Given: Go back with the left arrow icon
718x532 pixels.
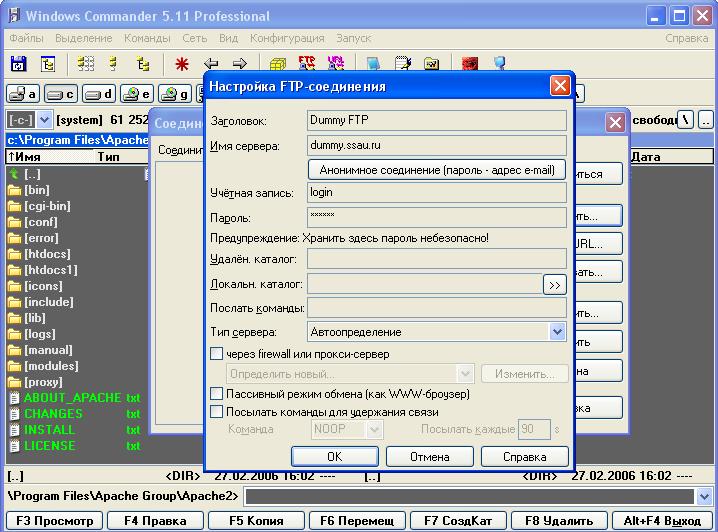Looking at the screenshot, I should click(211, 64).
